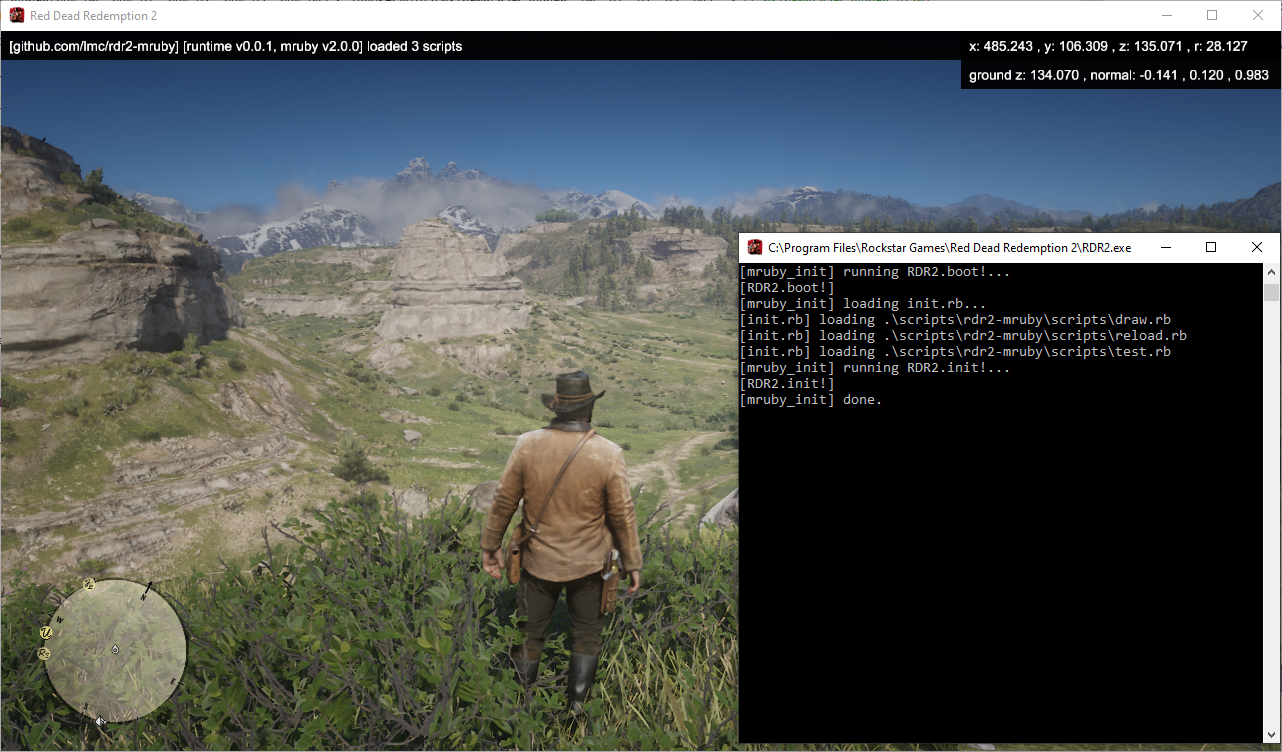Minimize the Red Dead Redemption 2 game window
This screenshot has width=1282, height=752.
1166,15
